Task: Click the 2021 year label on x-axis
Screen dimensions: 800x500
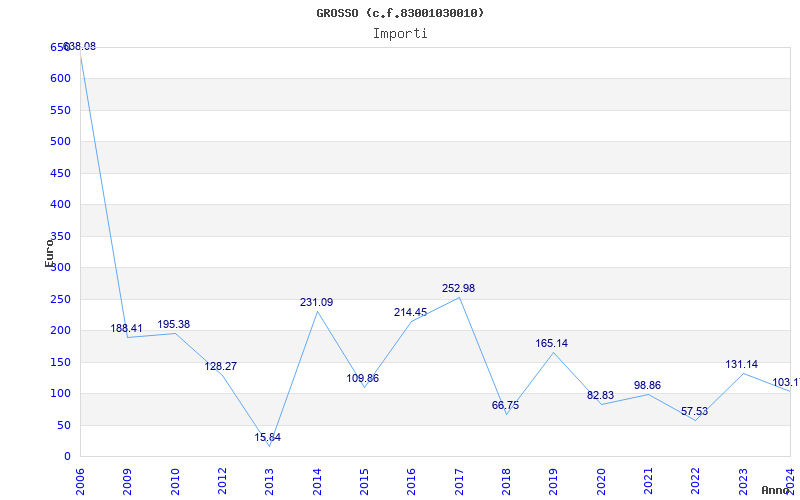Action: tap(648, 482)
